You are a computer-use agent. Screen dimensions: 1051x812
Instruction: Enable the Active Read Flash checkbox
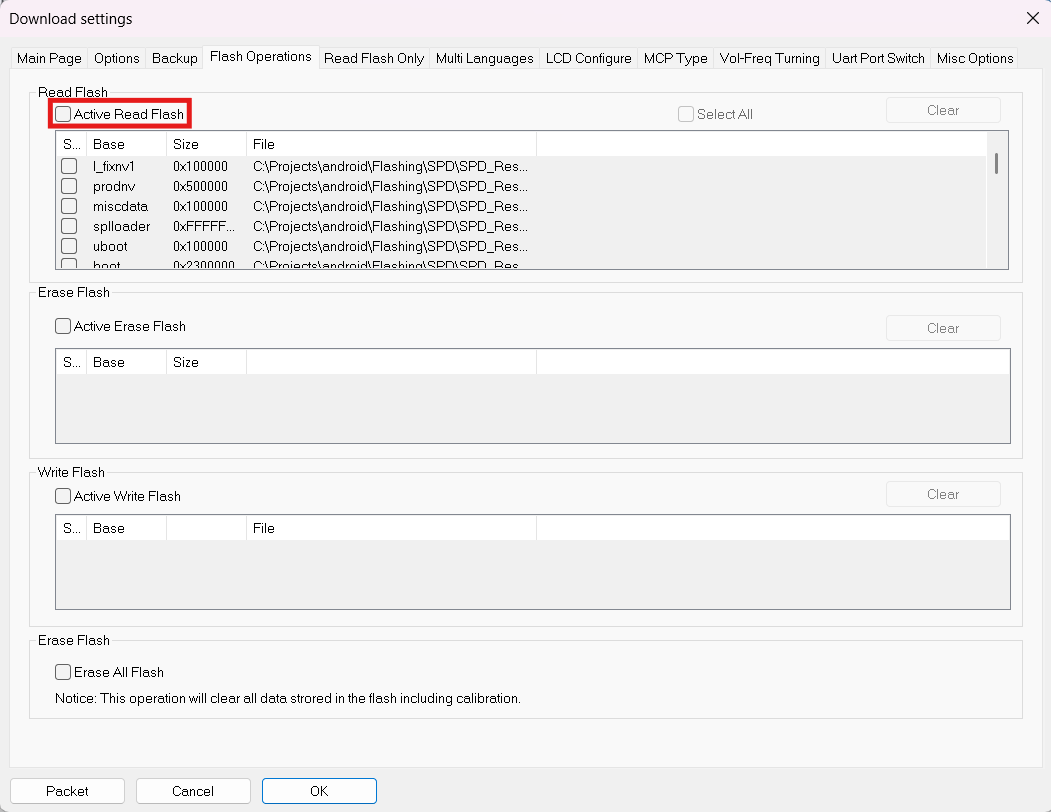coord(64,114)
